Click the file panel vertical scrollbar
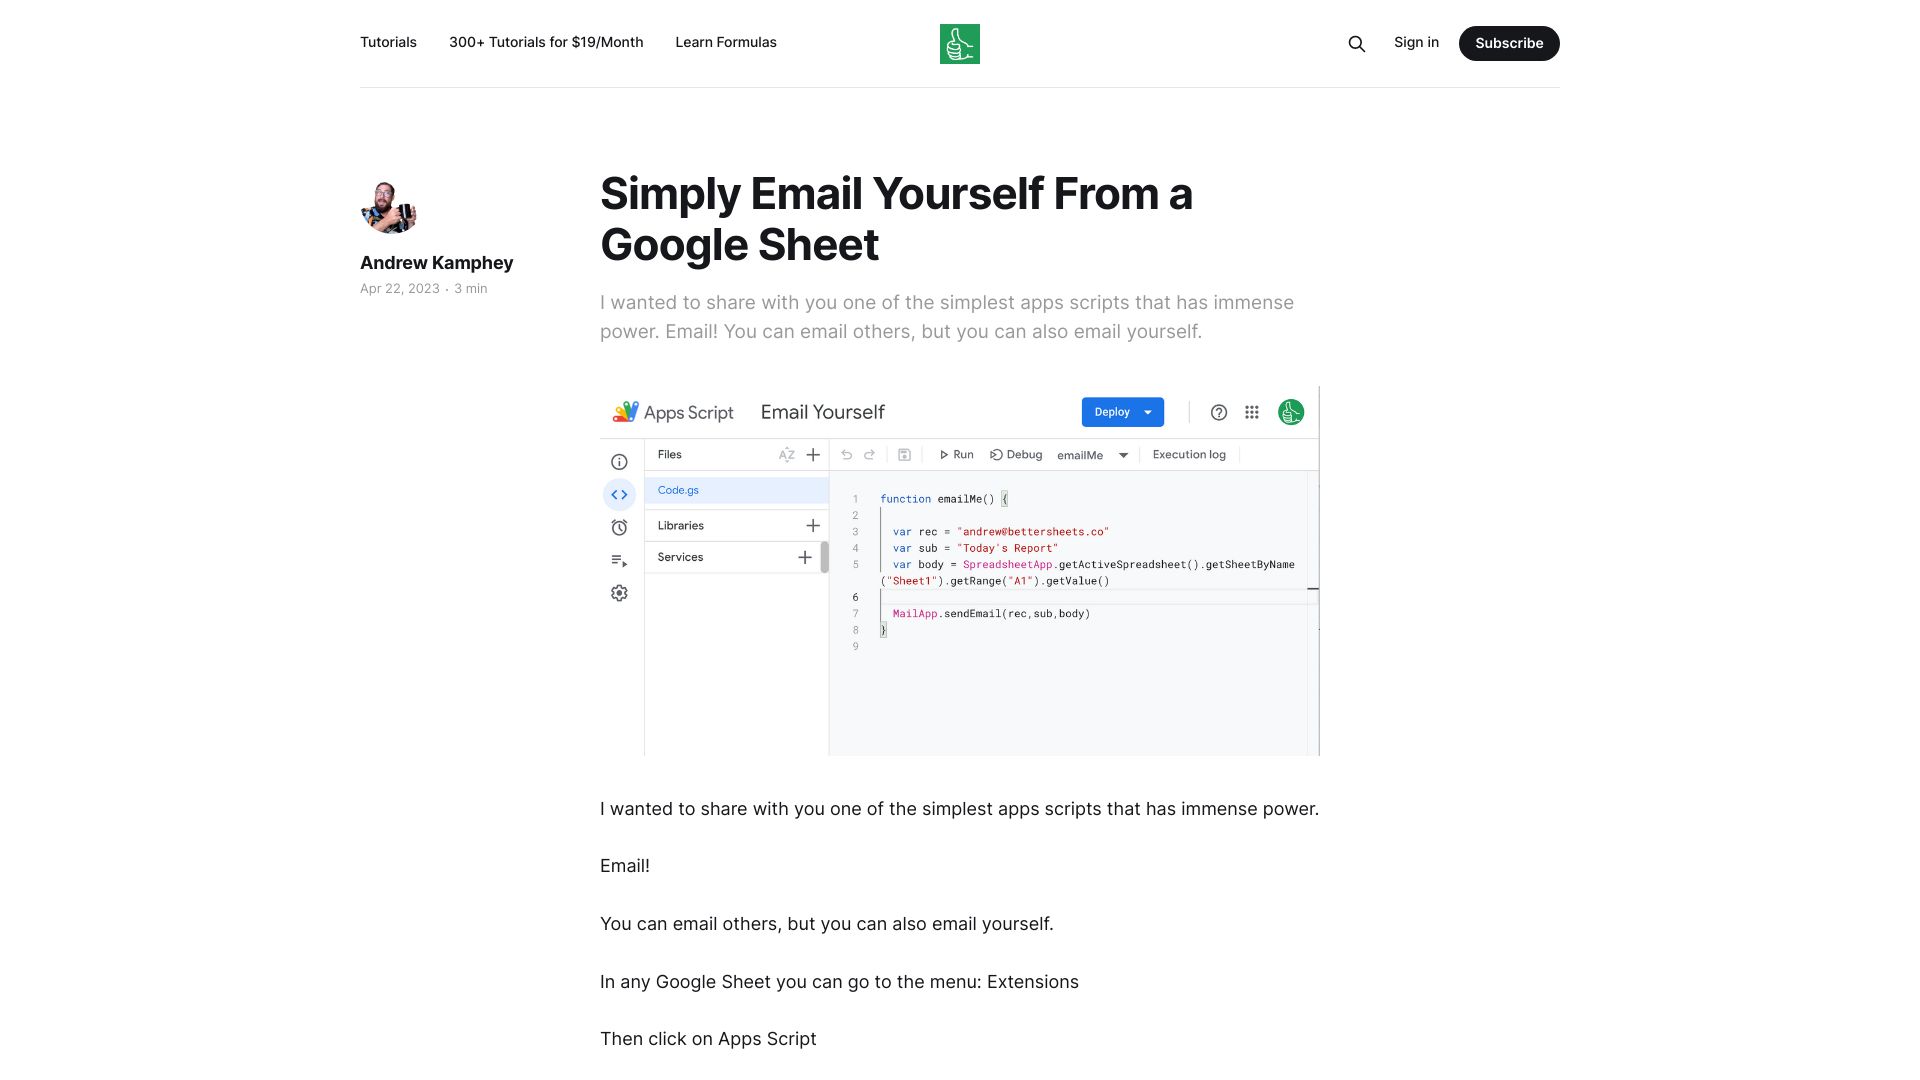Screen dimensions: 1920x1080 pyautogui.click(x=825, y=557)
